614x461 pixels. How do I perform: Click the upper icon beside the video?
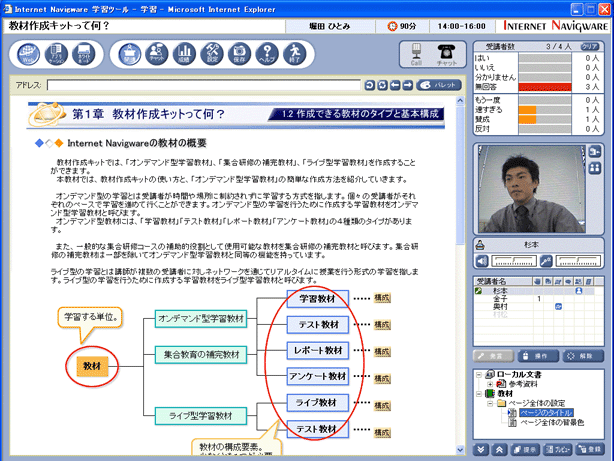[x=595, y=152]
